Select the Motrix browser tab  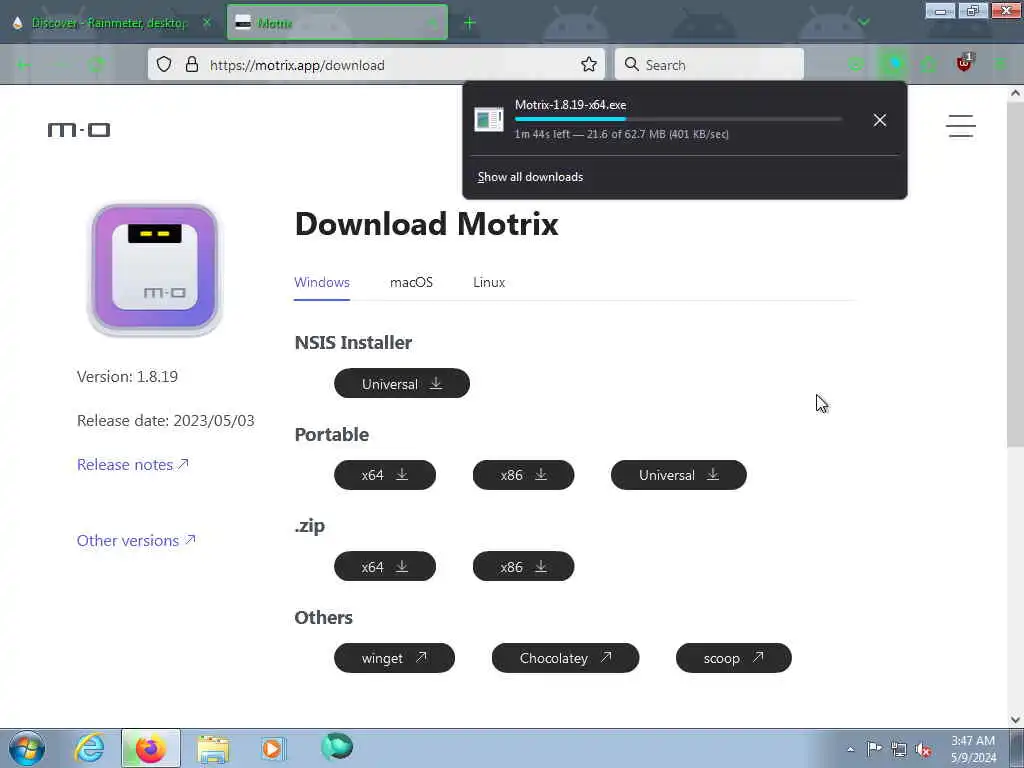pyautogui.click(x=337, y=23)
